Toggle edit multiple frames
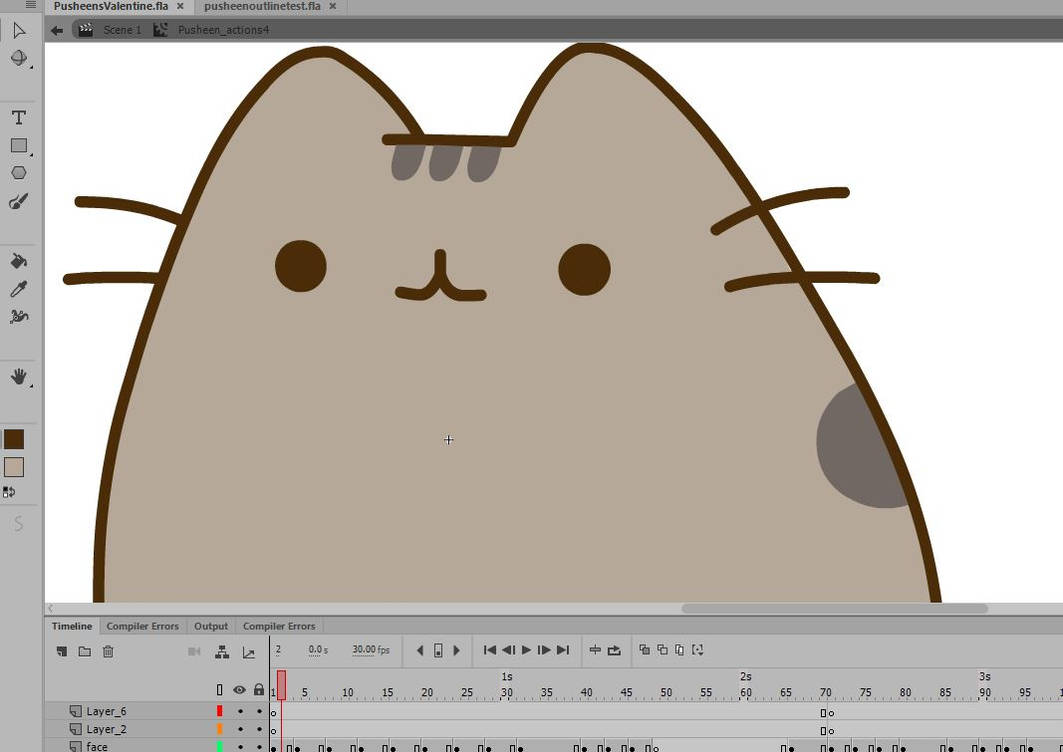 679,650
